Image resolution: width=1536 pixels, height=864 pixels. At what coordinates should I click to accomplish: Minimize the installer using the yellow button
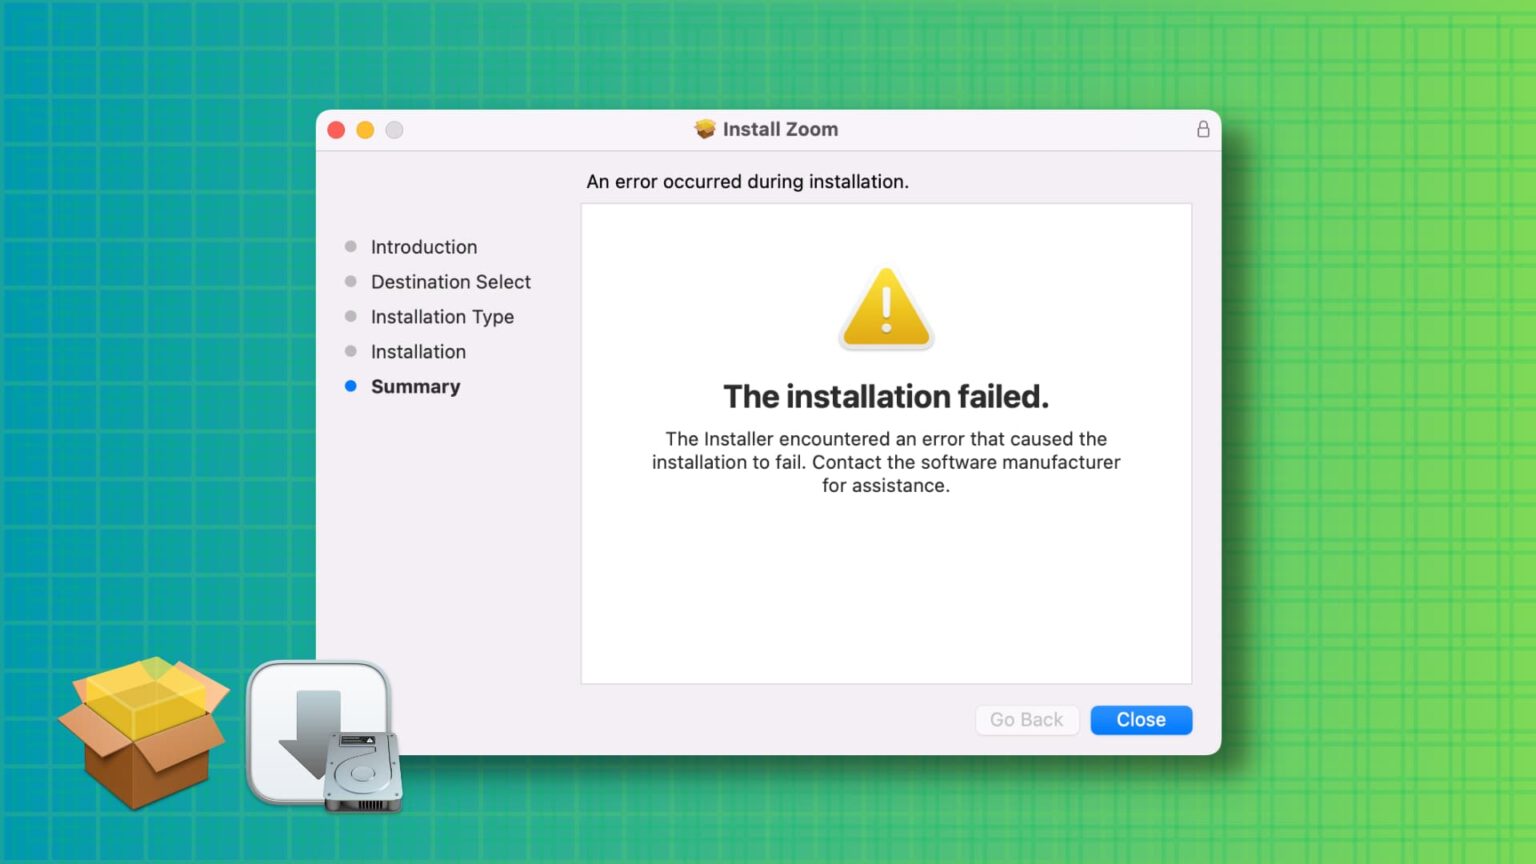click(x=365, y=130)
